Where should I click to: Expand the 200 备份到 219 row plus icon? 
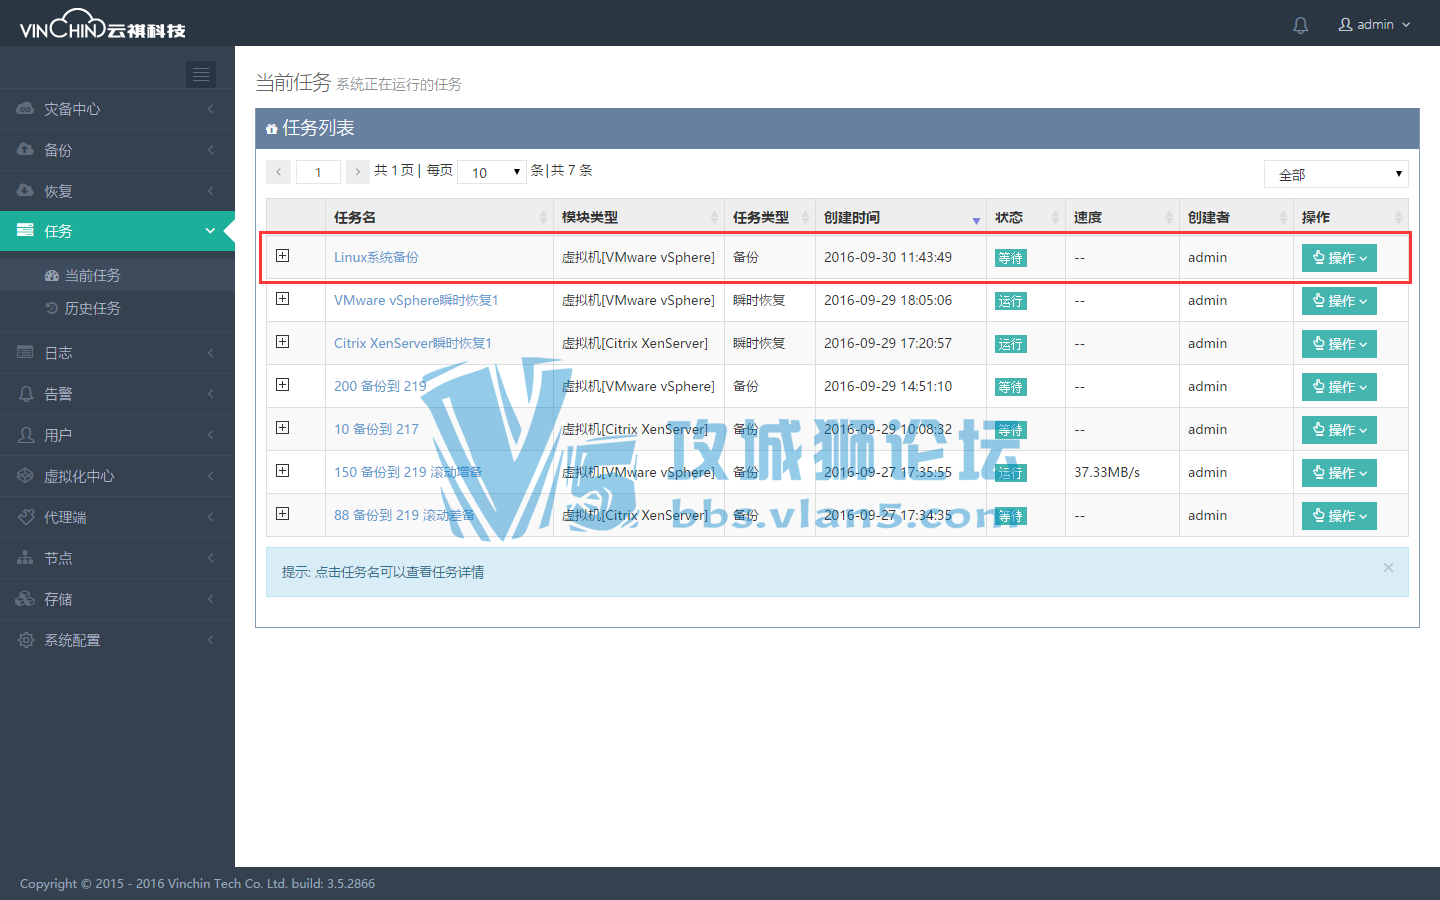(x=283, y=385)
